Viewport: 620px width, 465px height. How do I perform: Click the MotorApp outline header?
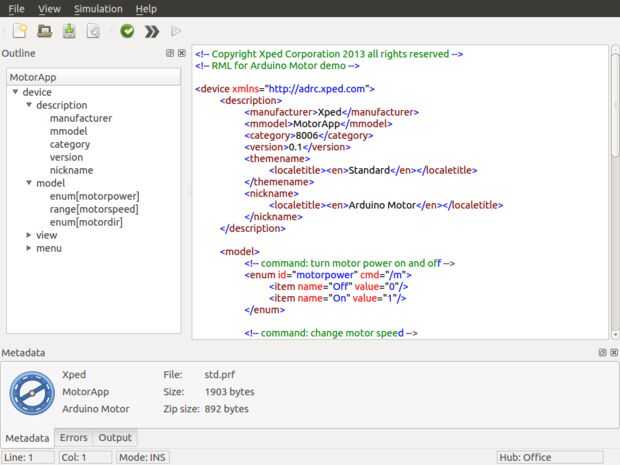click(94, 77)
